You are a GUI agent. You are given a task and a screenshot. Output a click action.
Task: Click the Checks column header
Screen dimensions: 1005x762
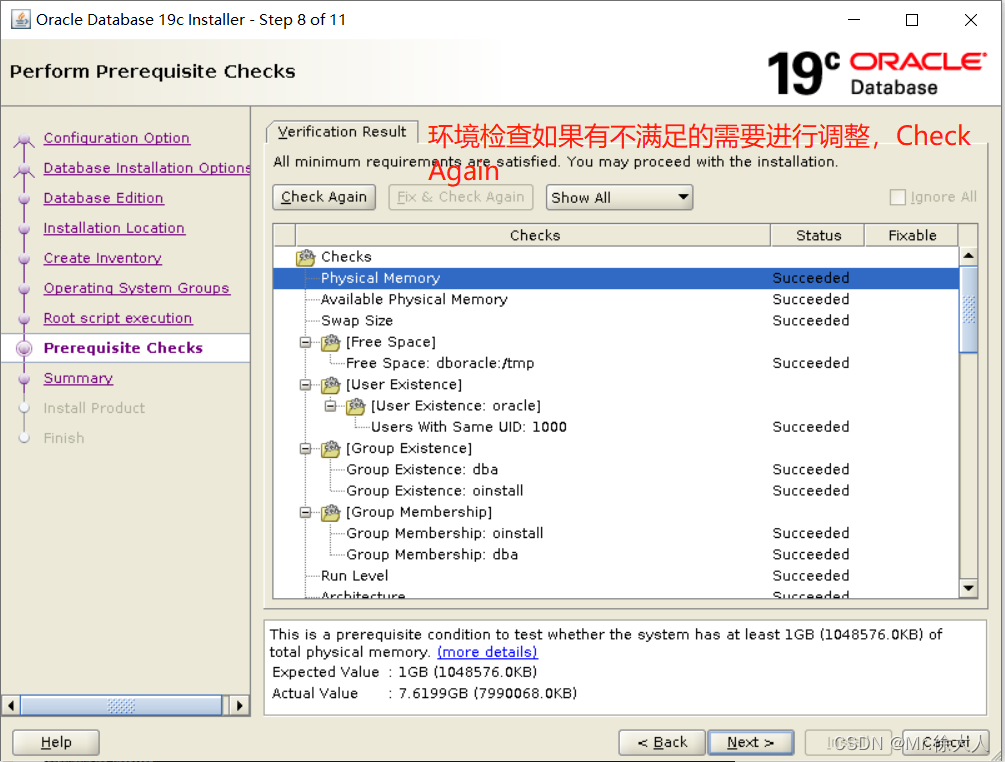[x=533, y=235]
